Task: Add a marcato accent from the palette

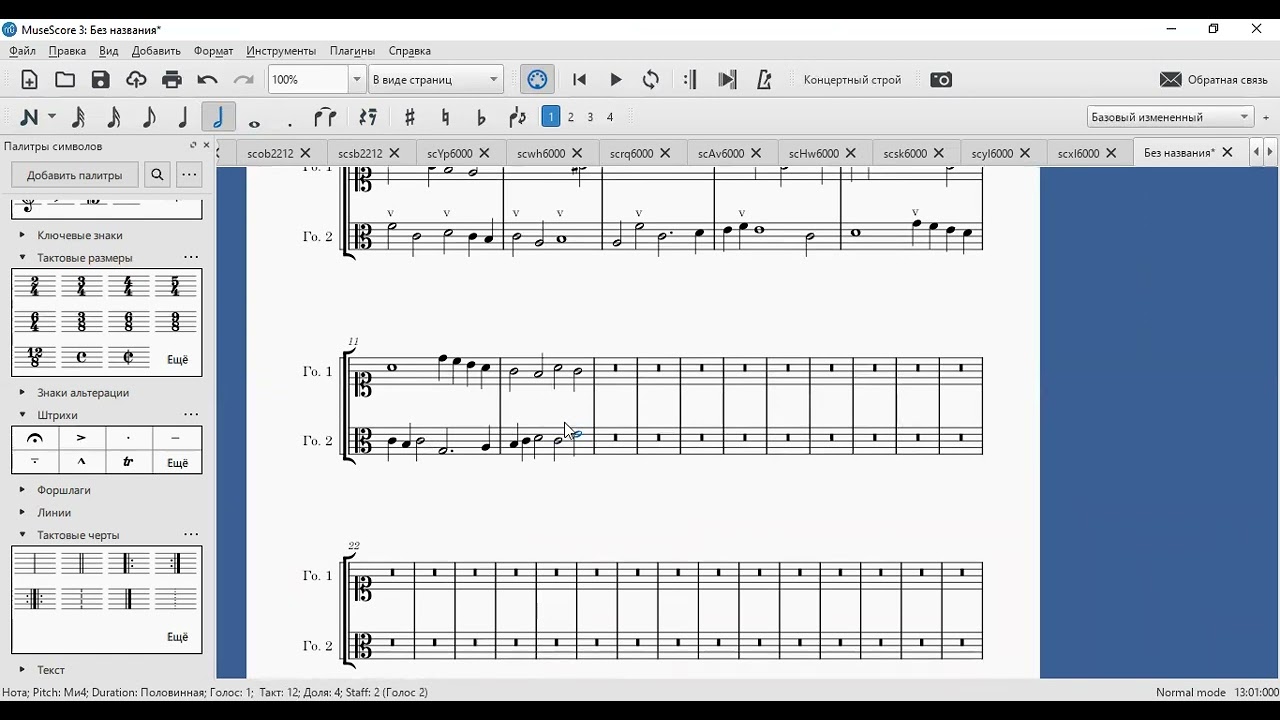Action: click(x=82, y=462)
